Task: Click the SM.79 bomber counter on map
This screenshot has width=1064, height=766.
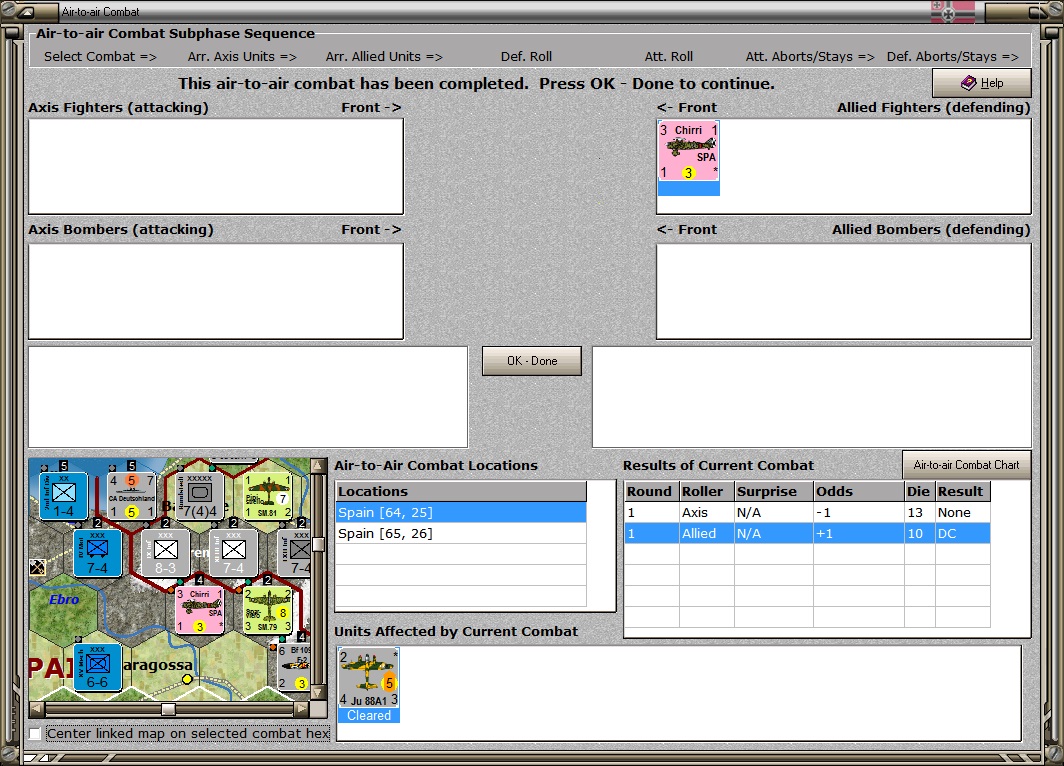Action: click(x=268, y=610)
